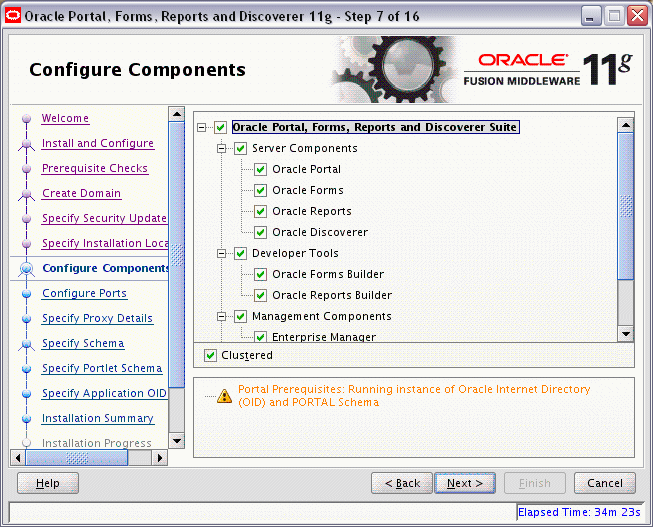Click the Specify Schema step node icon

click(x=27, y=344)
